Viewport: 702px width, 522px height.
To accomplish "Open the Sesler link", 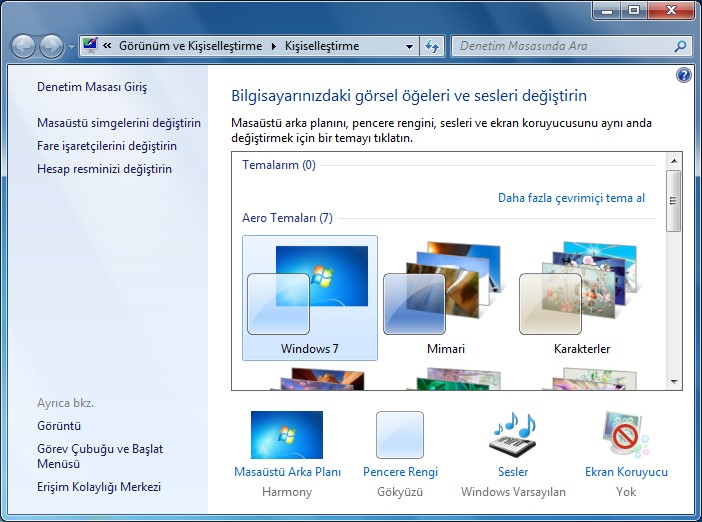I will pyautogui.click(x=513, y=472).
